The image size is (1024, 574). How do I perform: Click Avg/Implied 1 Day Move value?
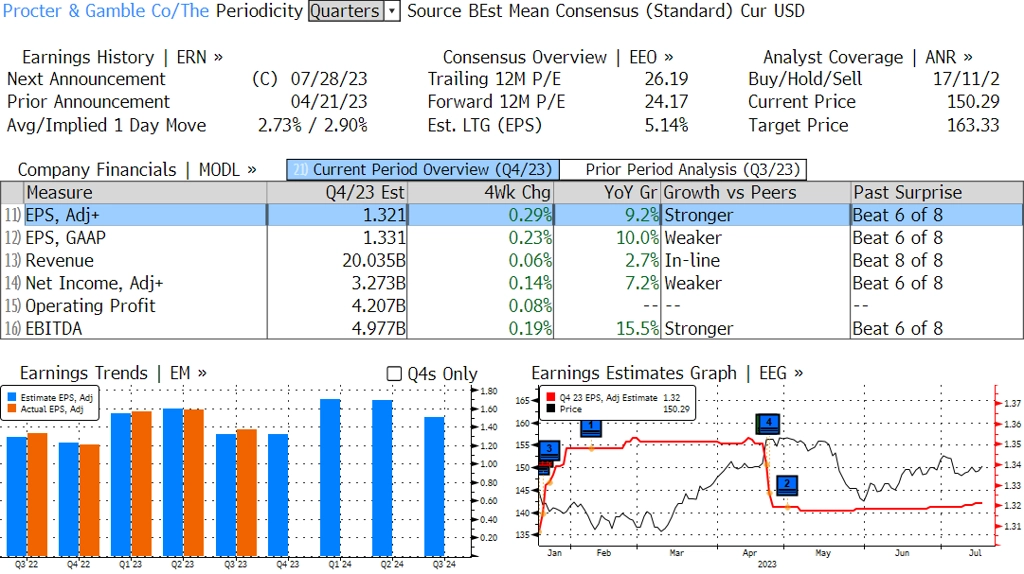pos(313,125)
